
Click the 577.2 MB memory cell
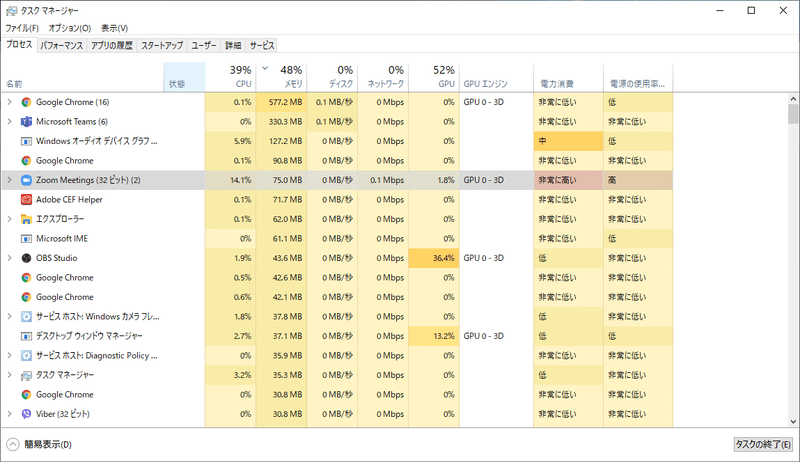click(281, 102)
